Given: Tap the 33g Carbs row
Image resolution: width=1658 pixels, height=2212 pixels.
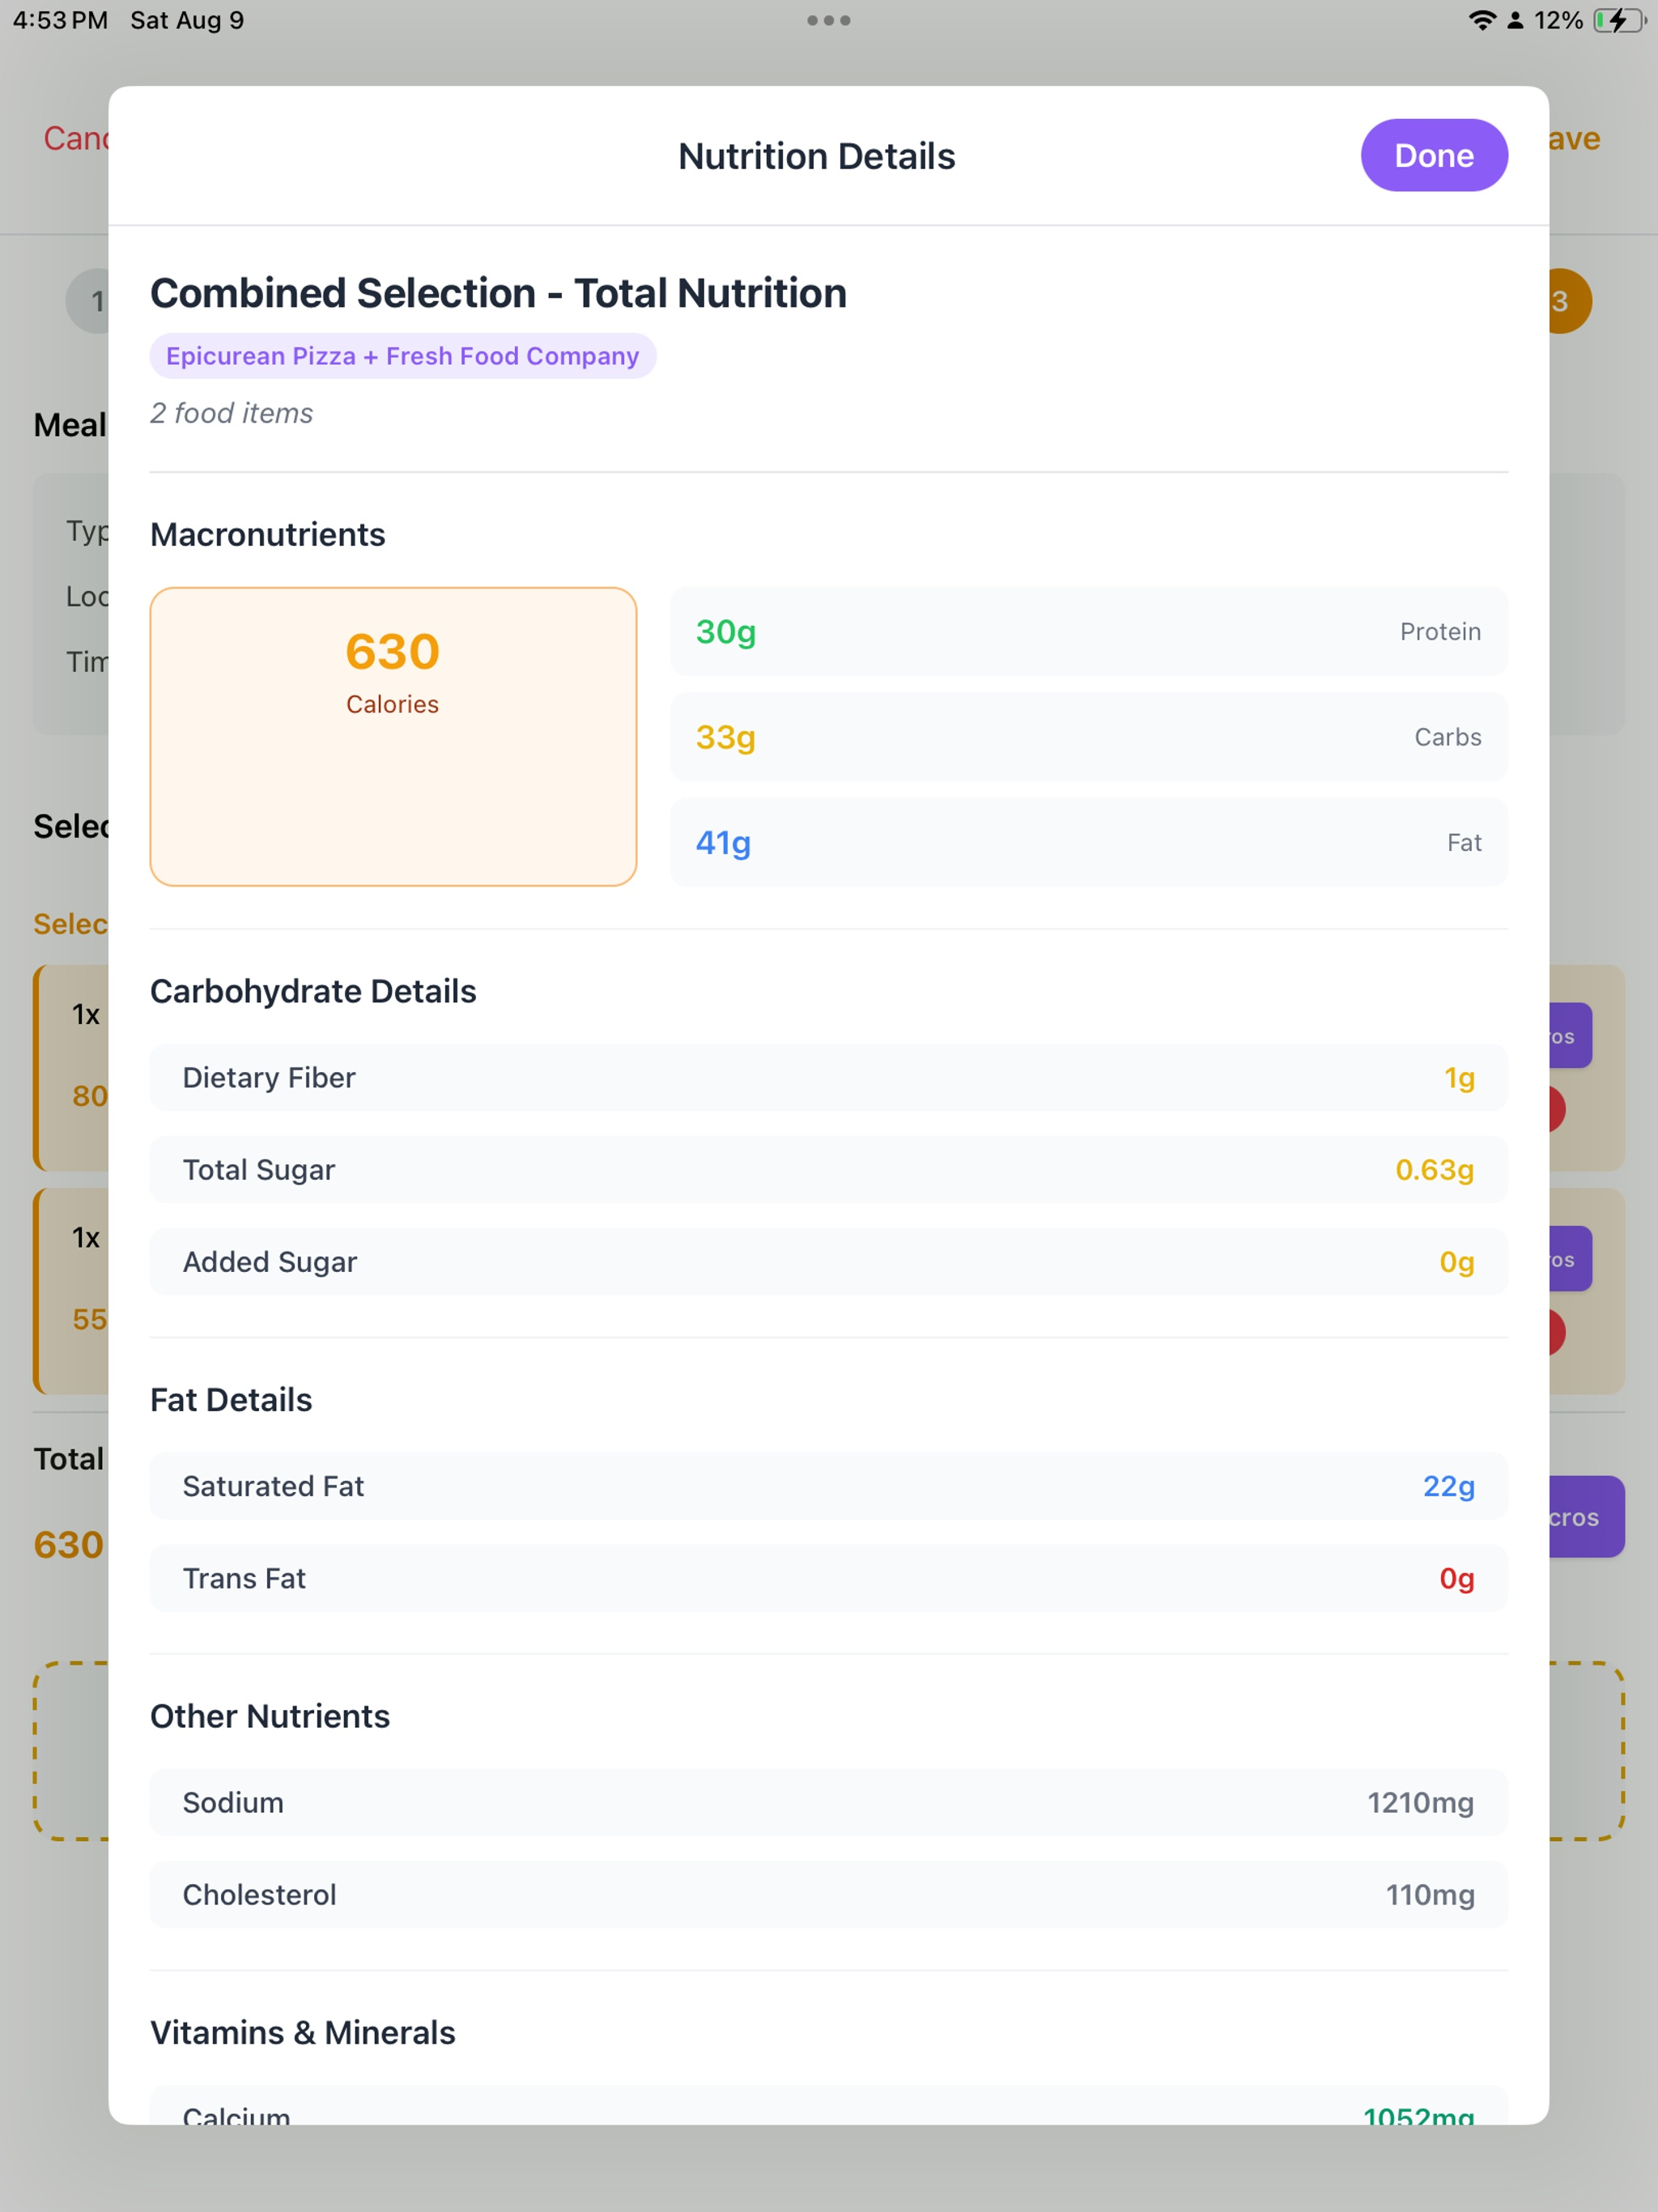Looking at the screenshot, I should pyautogui.click(x=1088, y=737).
